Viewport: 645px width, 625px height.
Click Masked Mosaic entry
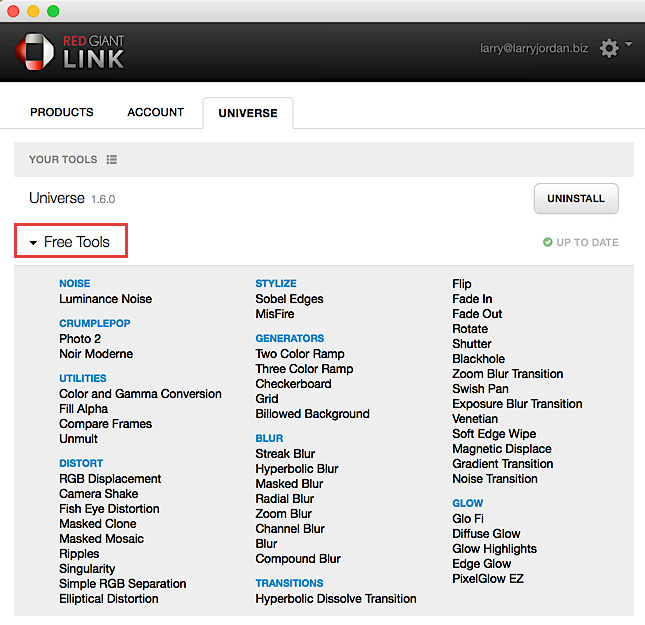point(101,539)
